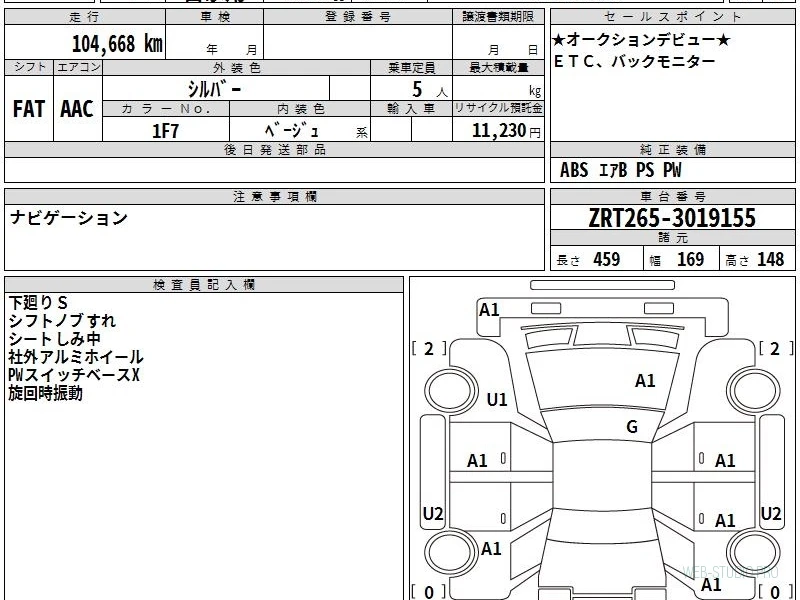Click the A1 mark on the hood
The width and height of the screenshot is (800, 600).
[x=645, y=381]
